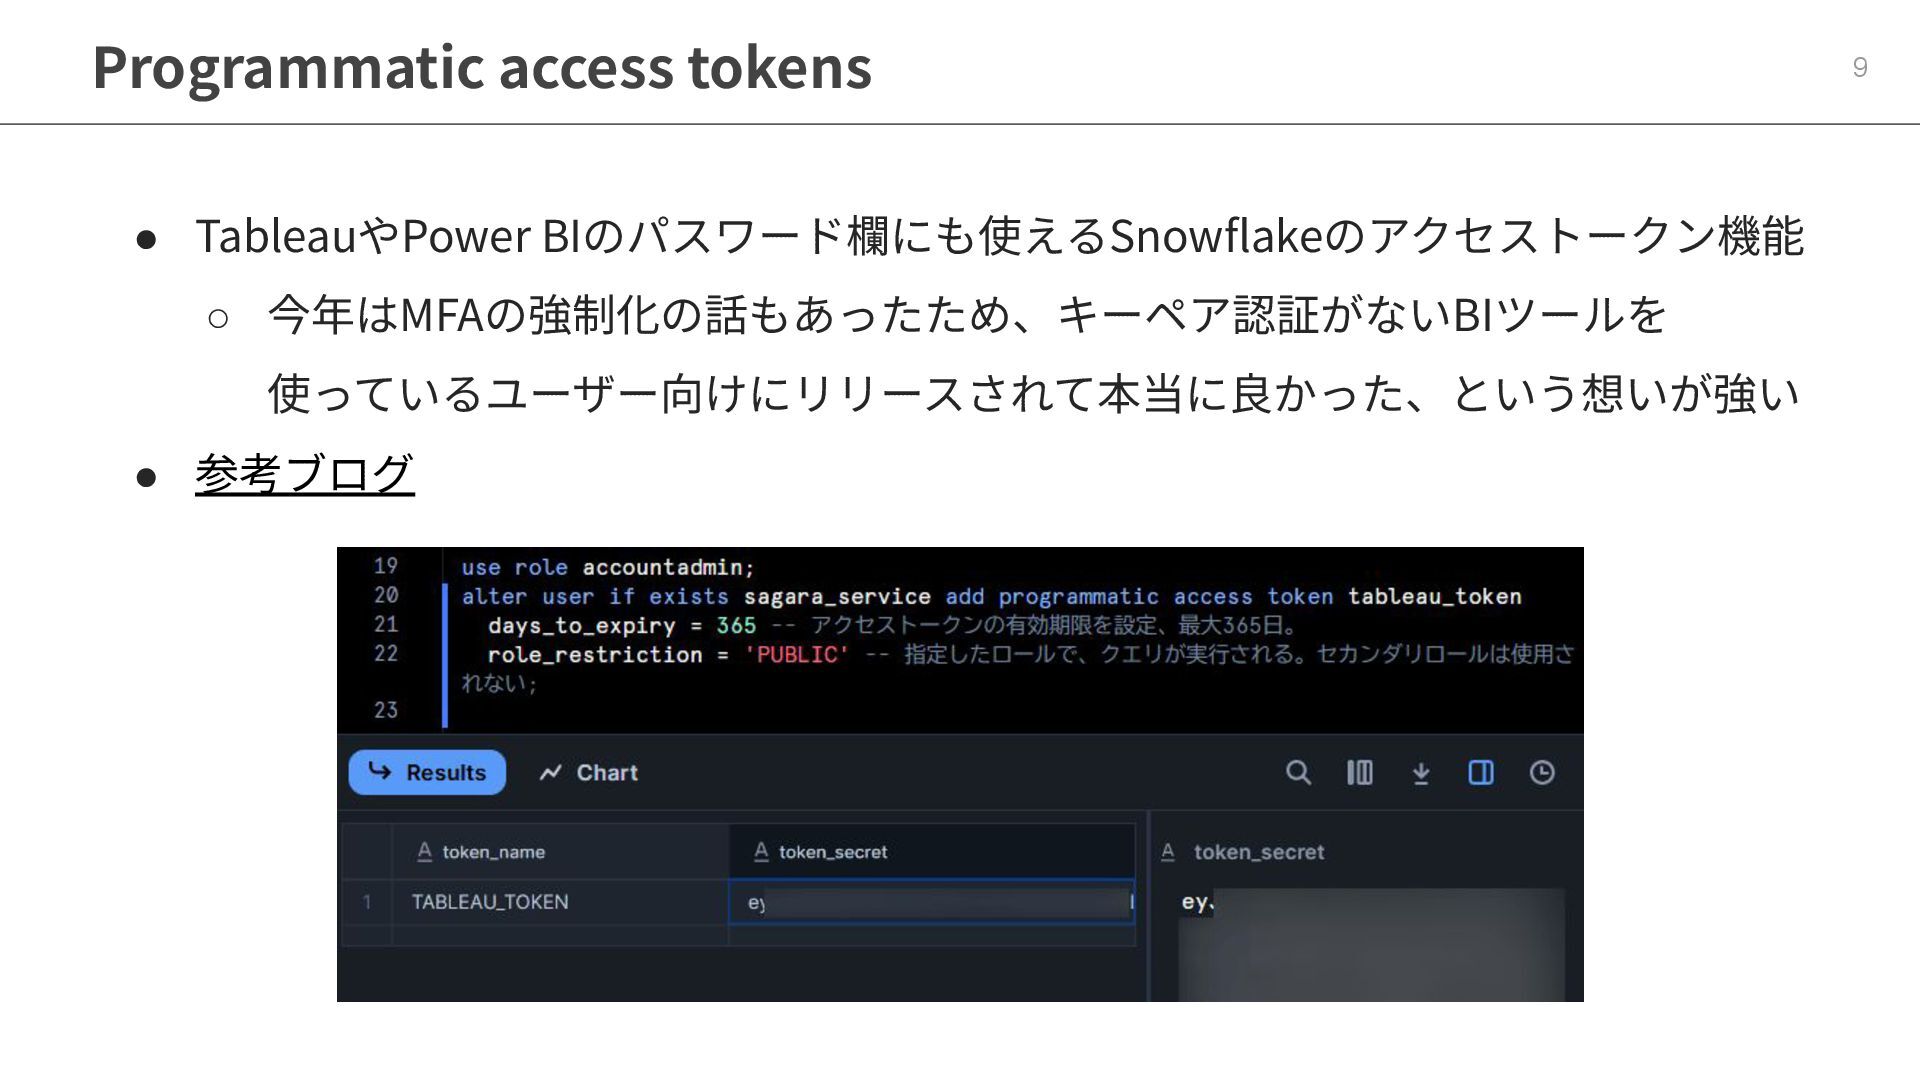
Task: Select the TABLEAU_TOKEN cell
Action: (490, 902)
